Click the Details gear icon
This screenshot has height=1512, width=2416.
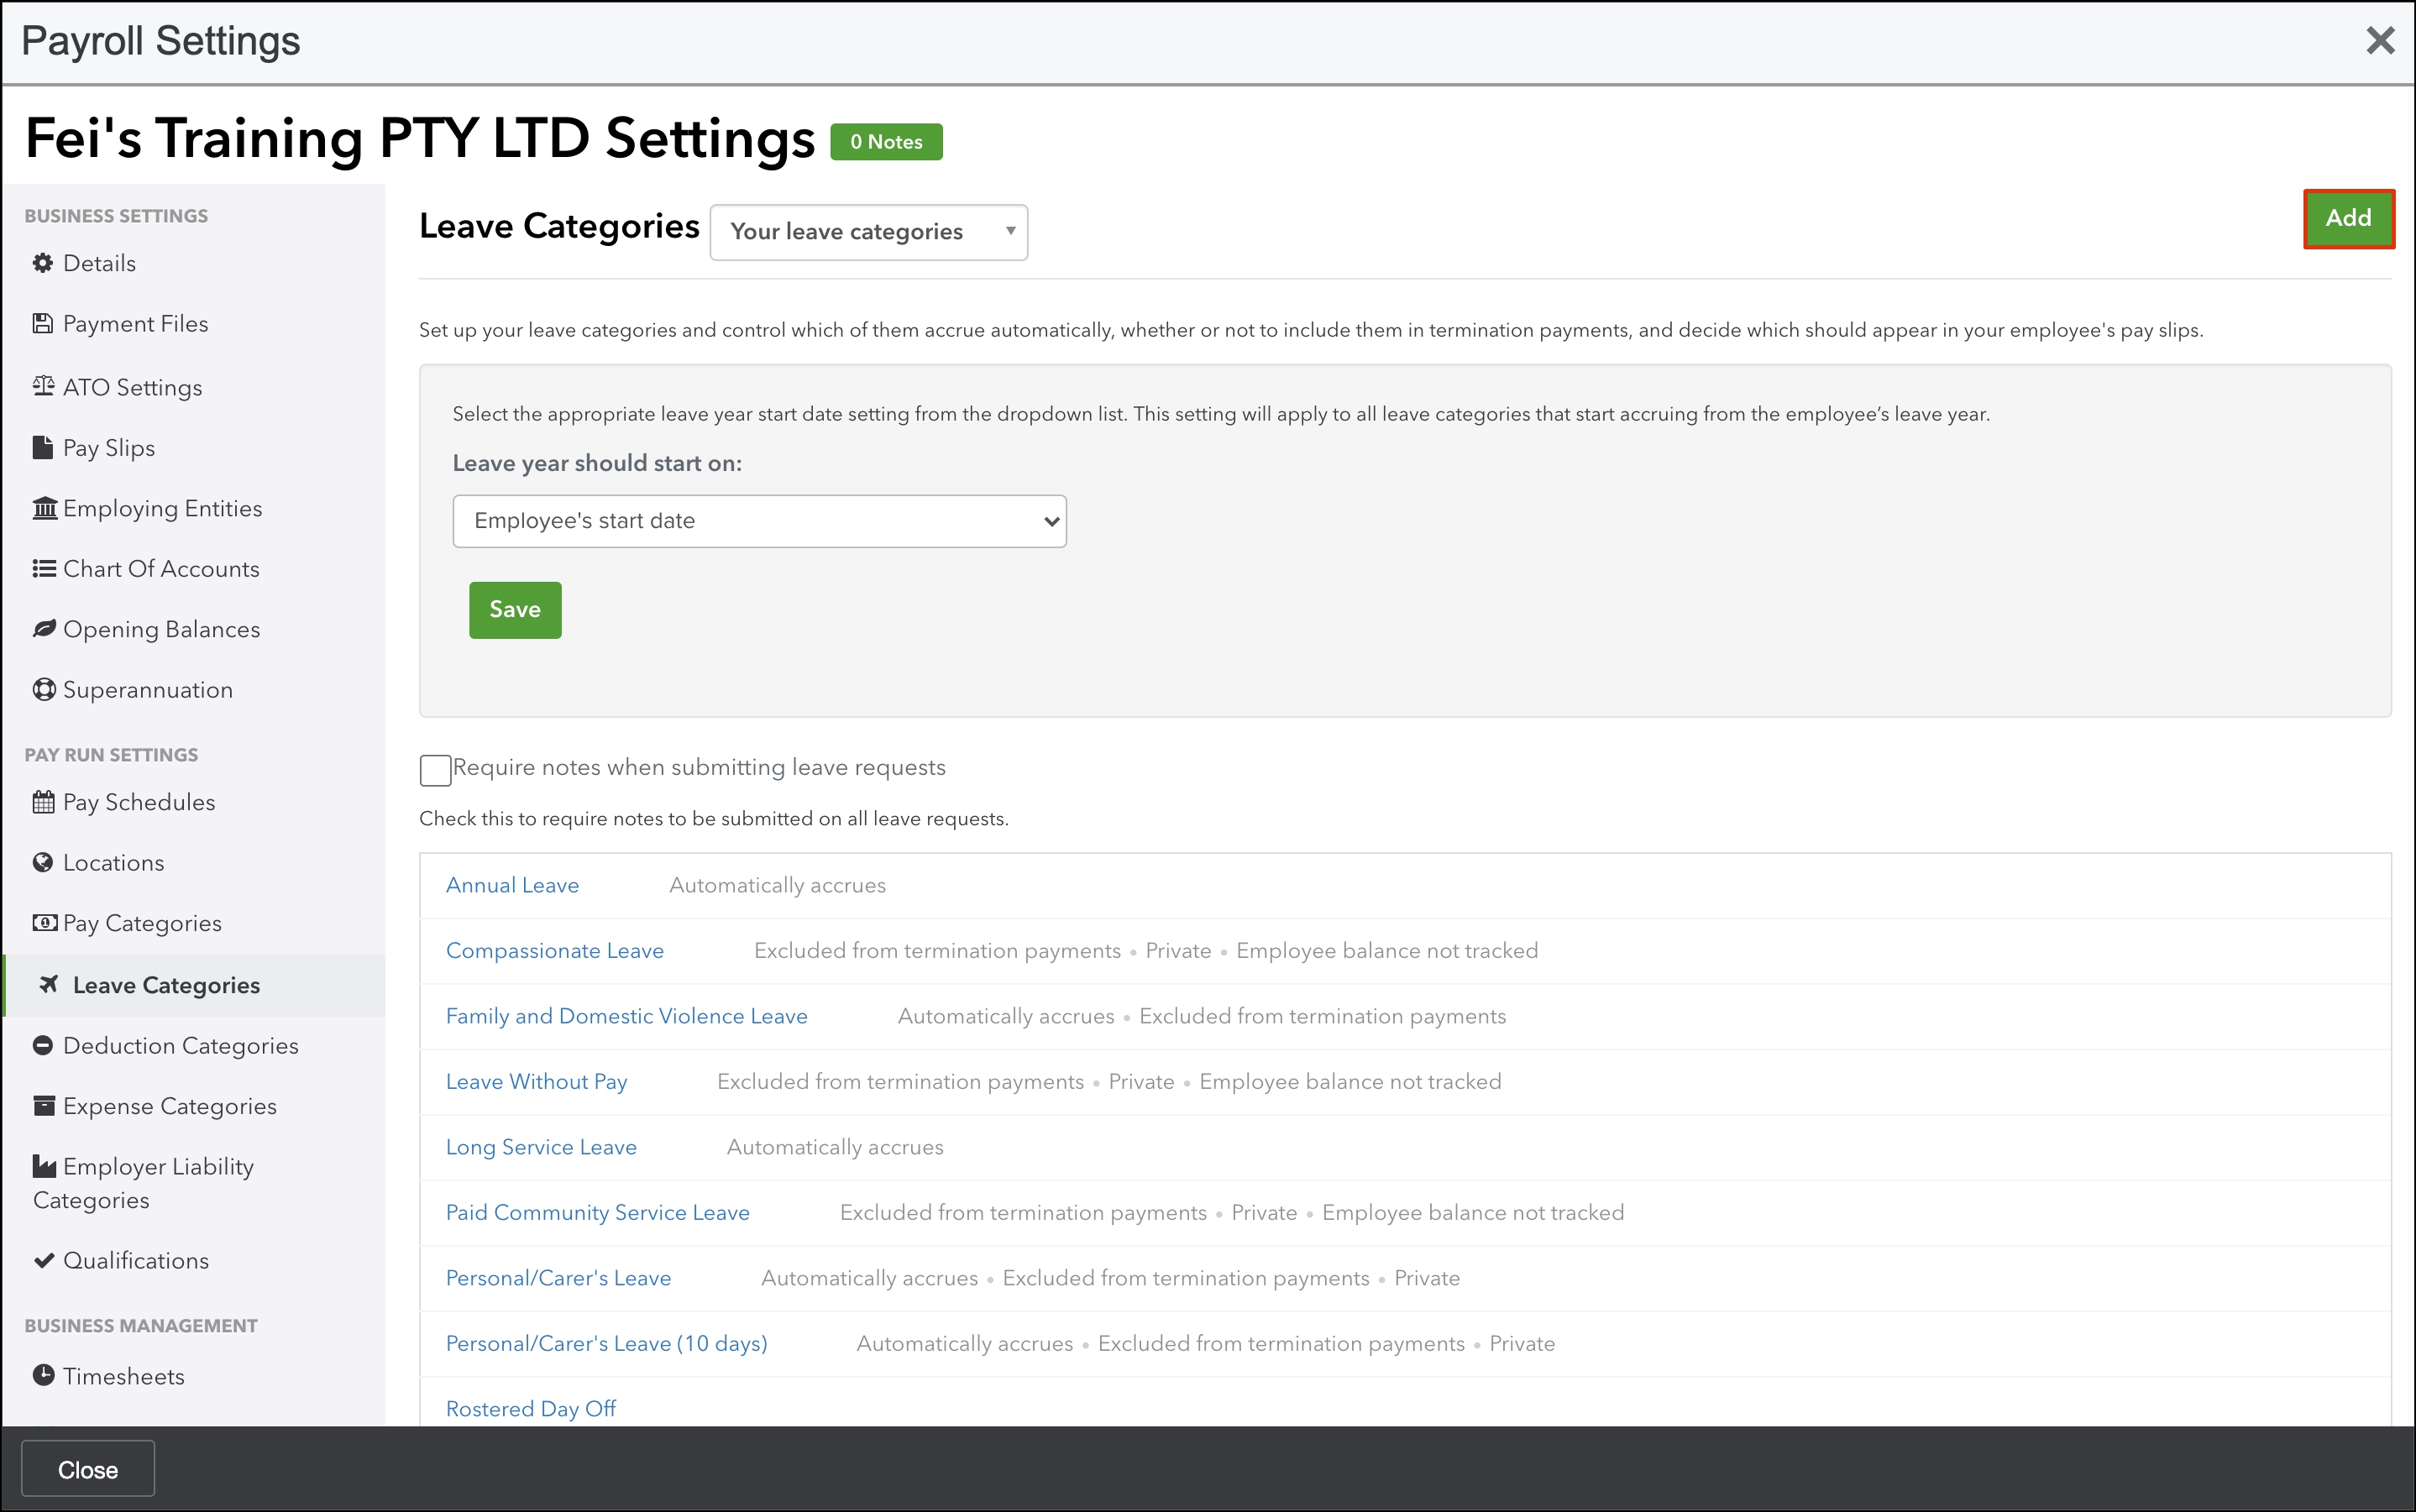[x=43, y=263]
